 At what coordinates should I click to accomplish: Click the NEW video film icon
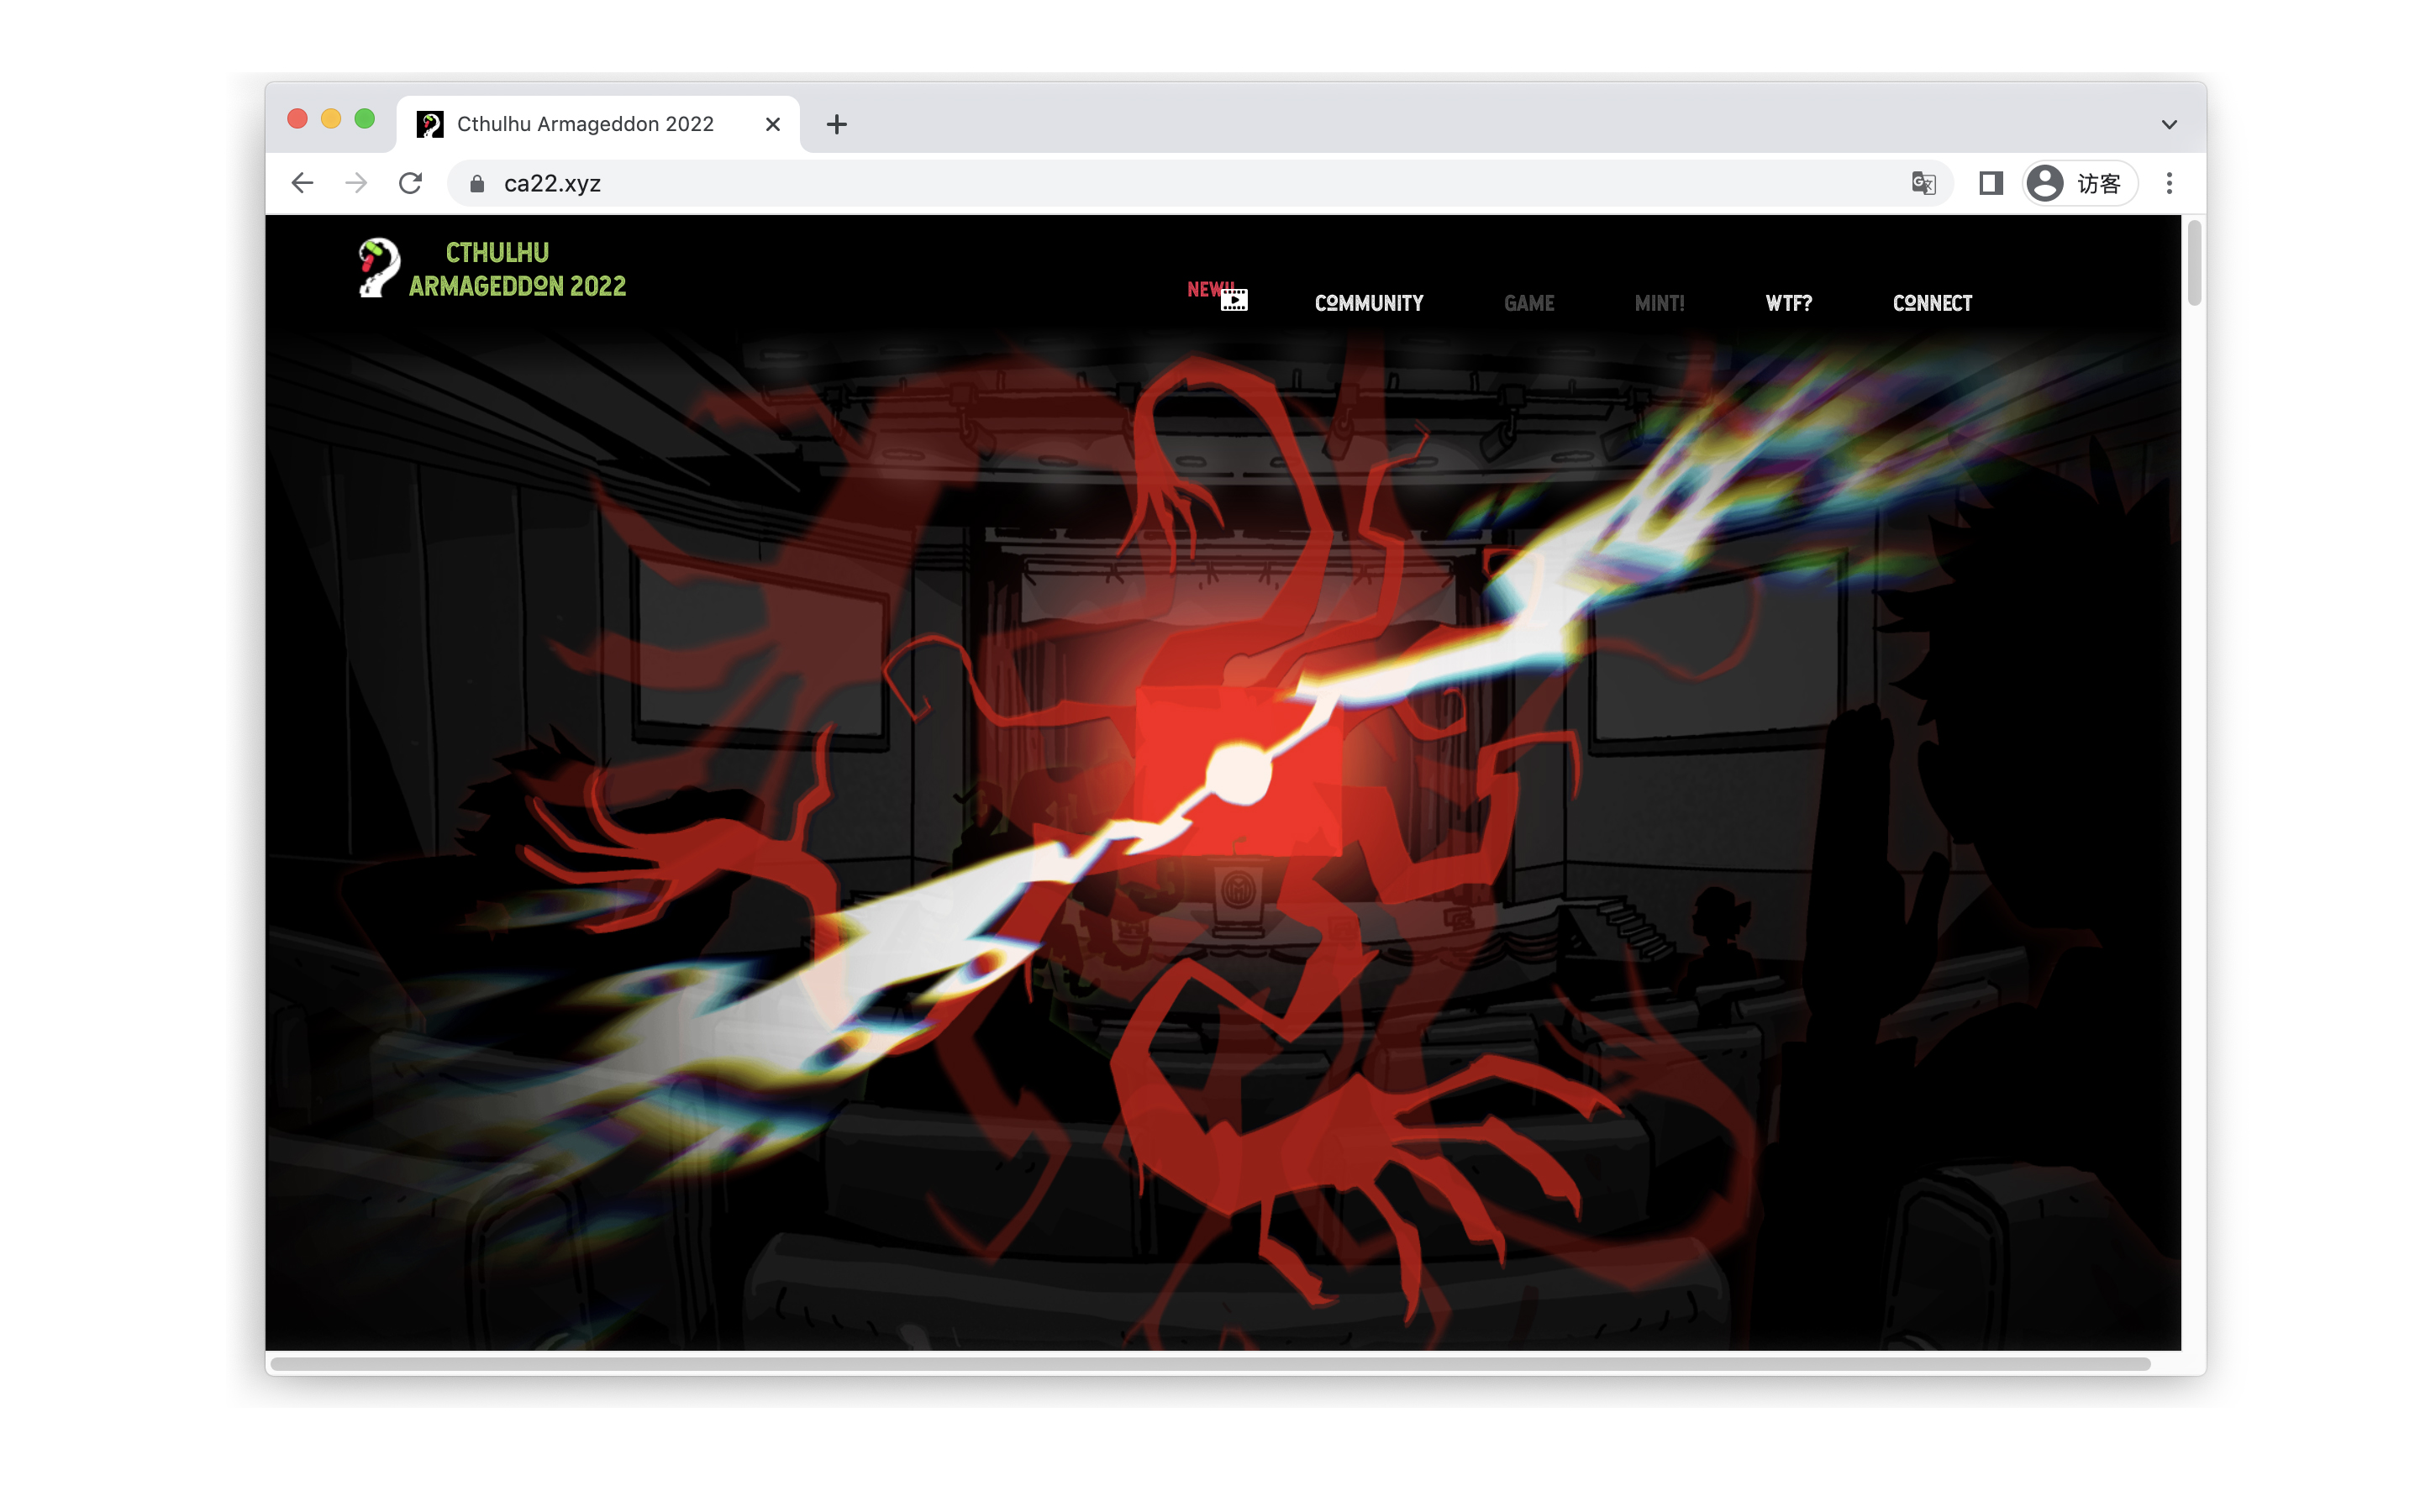pyautogui.click(x=1233, y=299)
